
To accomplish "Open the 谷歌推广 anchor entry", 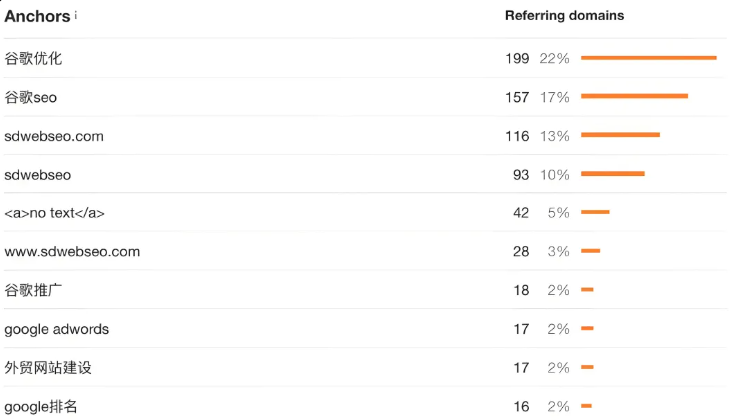I will coord(33,290).
